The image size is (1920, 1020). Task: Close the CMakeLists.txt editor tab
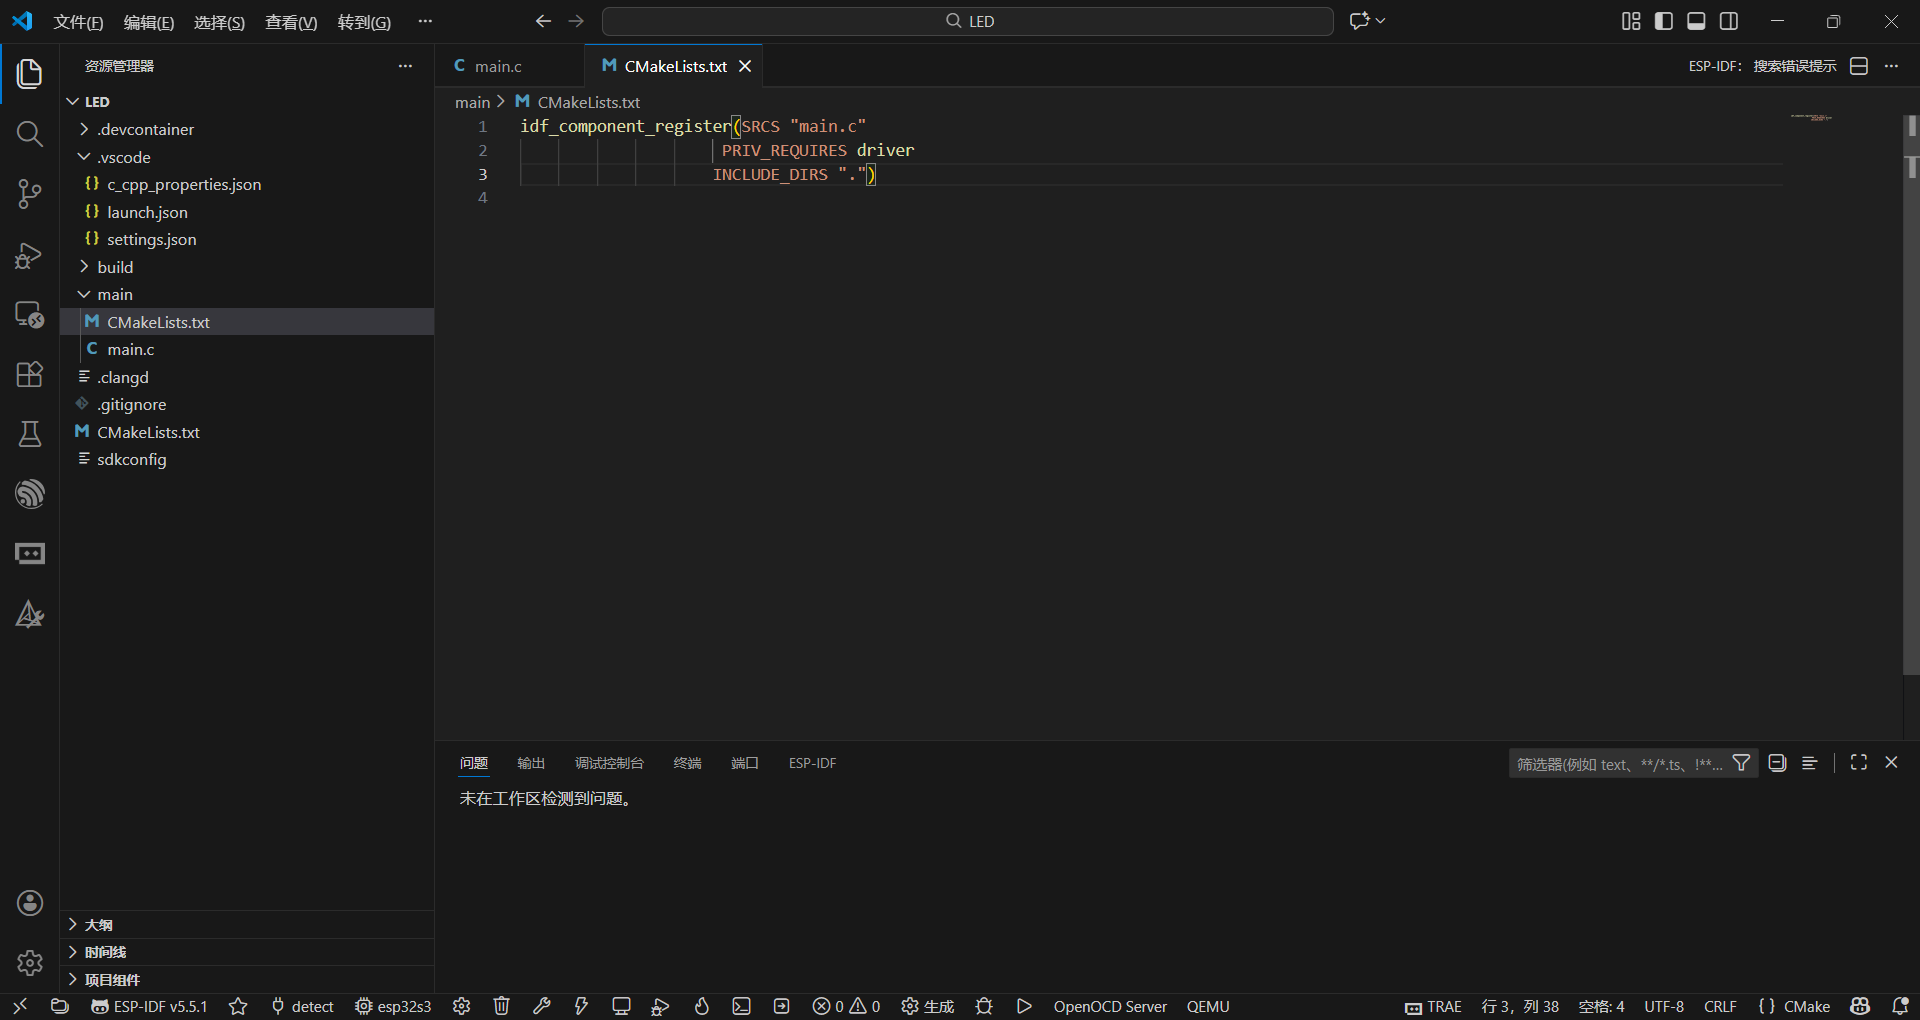click(x=745, y=66)
